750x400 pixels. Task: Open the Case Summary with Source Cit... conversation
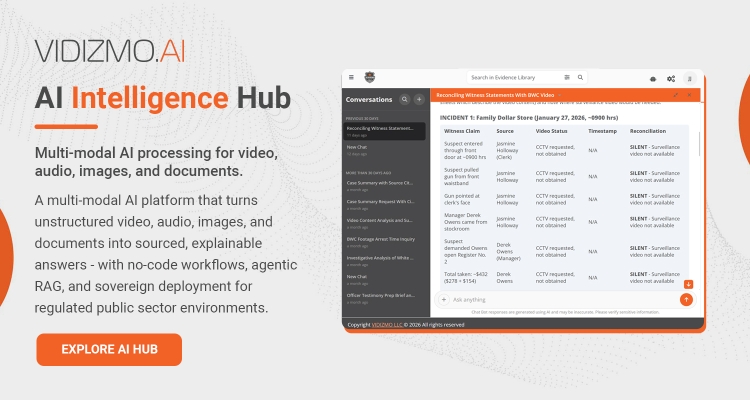click(384, 186)
